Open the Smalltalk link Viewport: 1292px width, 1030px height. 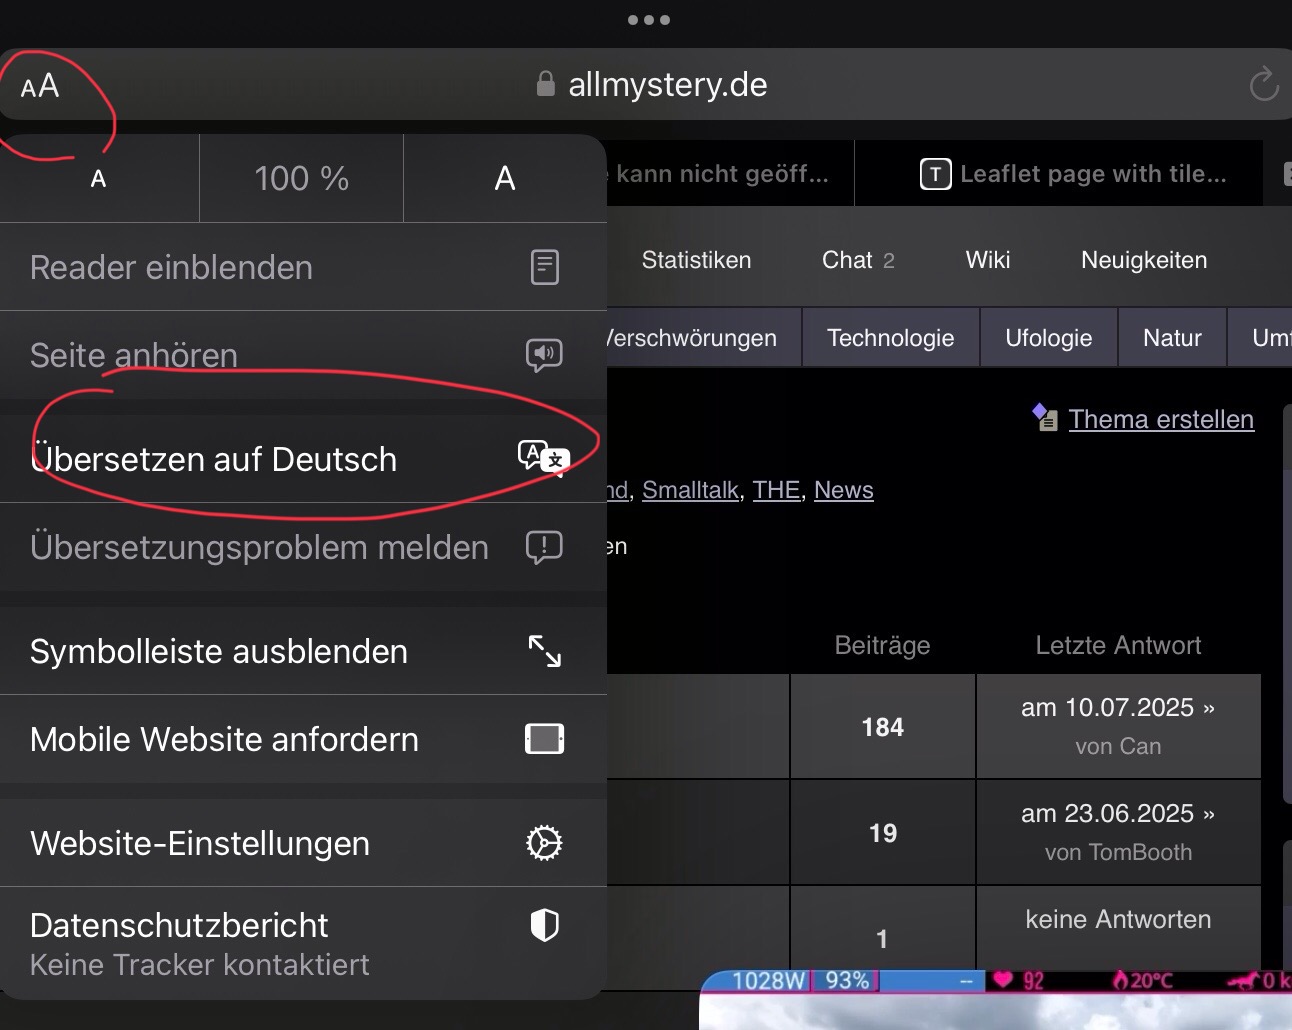(x=690, y=490)
